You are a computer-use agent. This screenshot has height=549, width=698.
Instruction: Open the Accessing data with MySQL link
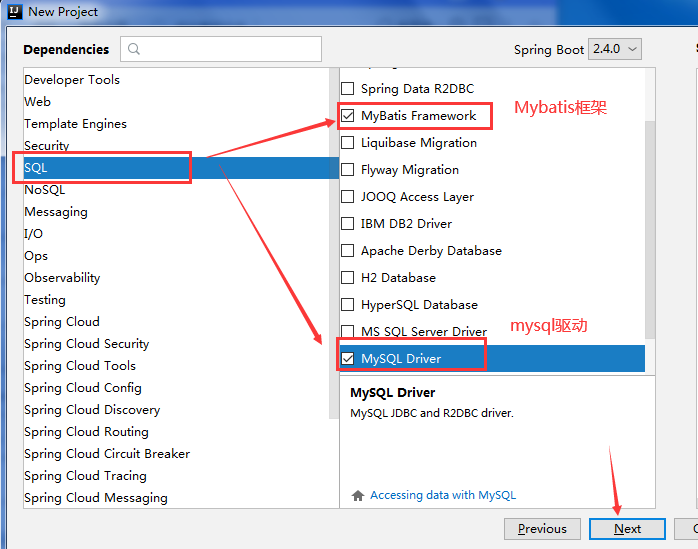(x=443, y=495)
